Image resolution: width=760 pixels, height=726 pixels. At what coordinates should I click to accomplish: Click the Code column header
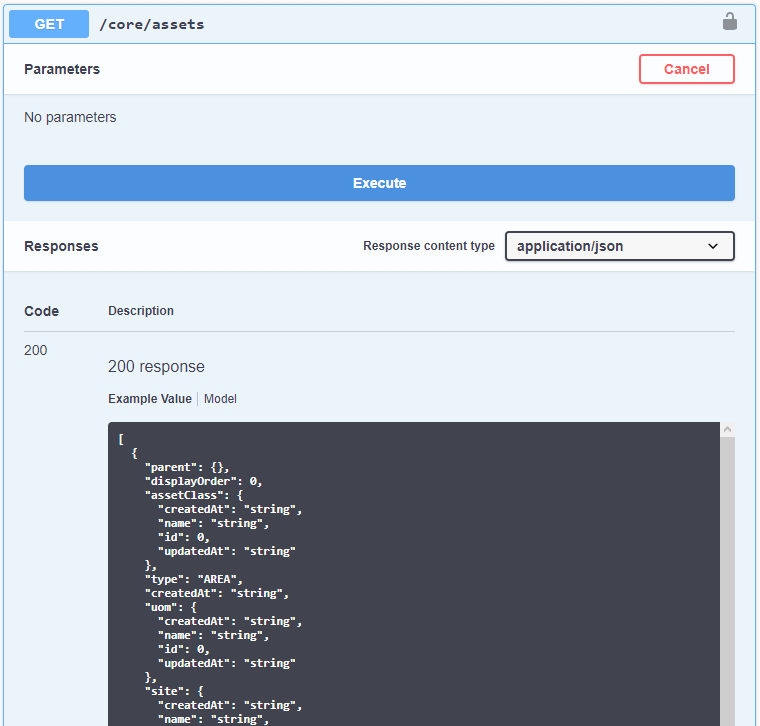coord(41,311)
